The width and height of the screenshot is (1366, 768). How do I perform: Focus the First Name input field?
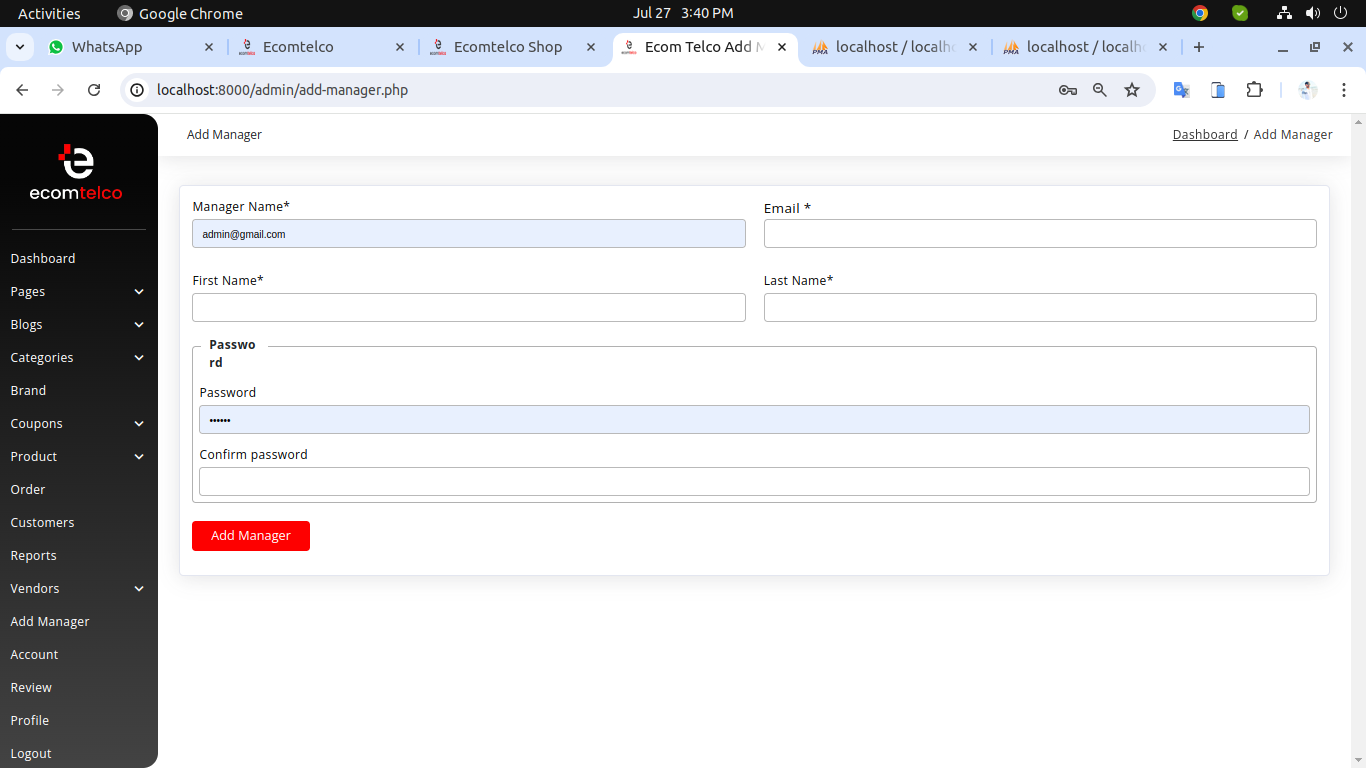(469, 308)
